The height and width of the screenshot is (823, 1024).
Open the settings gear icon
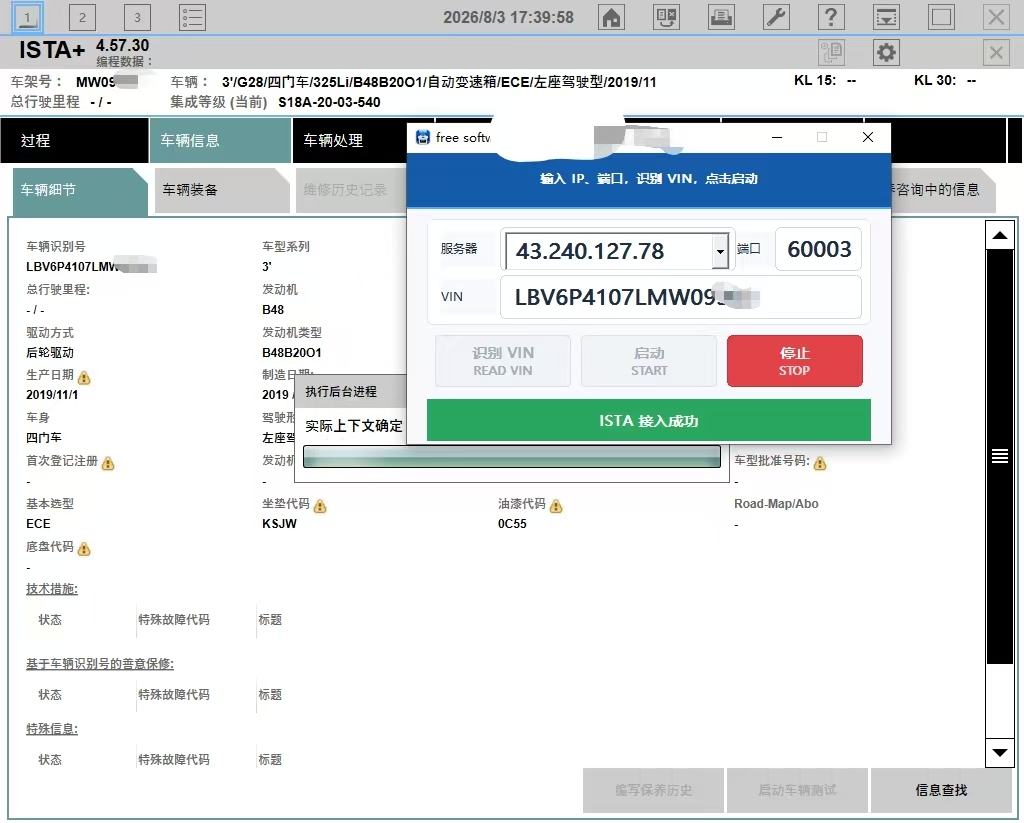pyautogui.click(x=886, y=52)
